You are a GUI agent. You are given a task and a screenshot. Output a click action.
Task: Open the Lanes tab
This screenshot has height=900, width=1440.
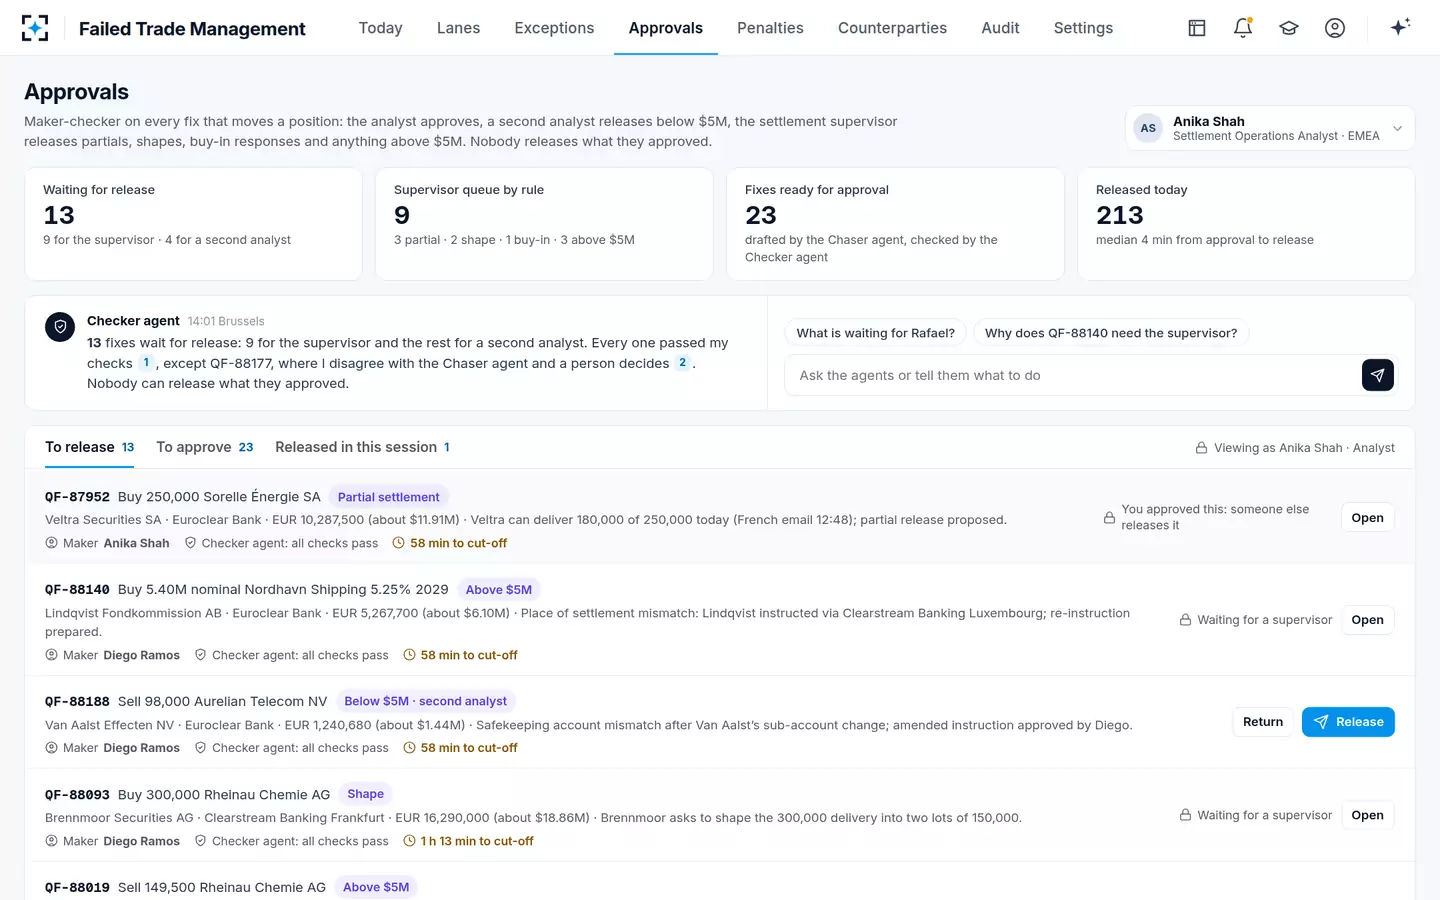[x=458, y=28]
